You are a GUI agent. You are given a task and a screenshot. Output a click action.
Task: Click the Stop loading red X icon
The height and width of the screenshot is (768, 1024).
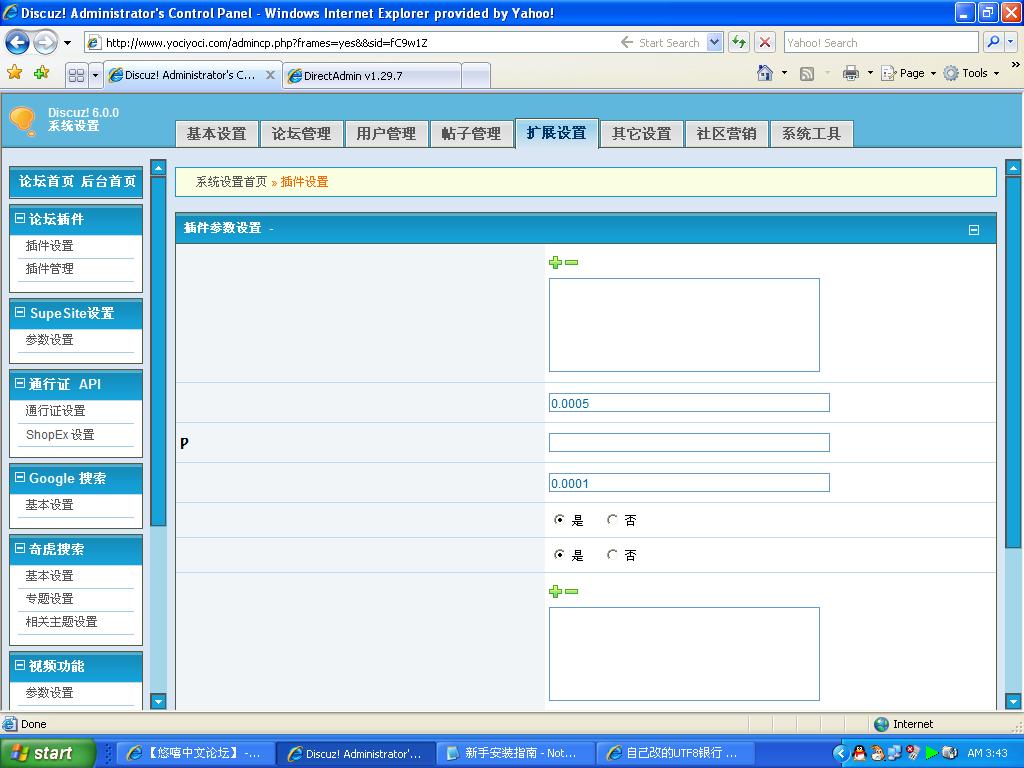765,42
